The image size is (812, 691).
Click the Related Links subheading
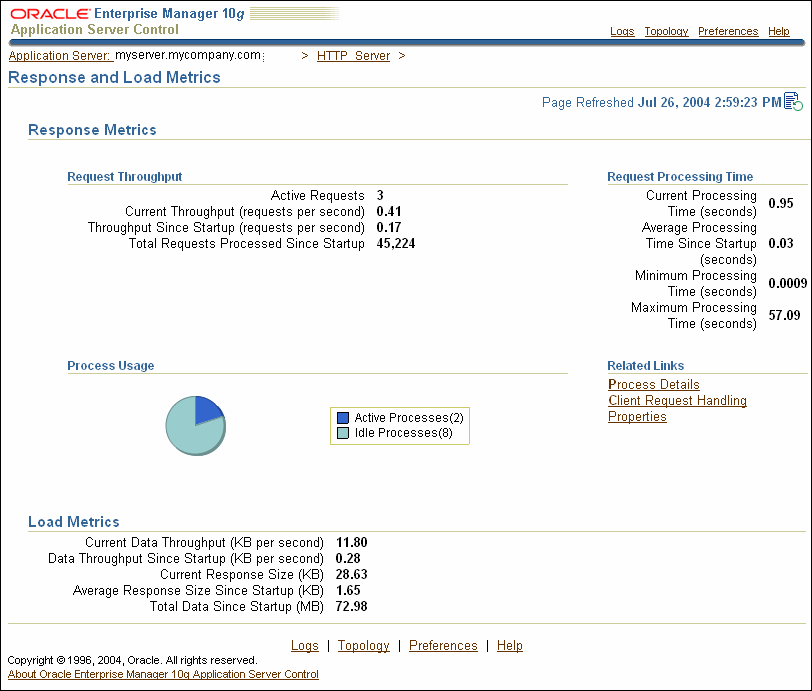646,366
